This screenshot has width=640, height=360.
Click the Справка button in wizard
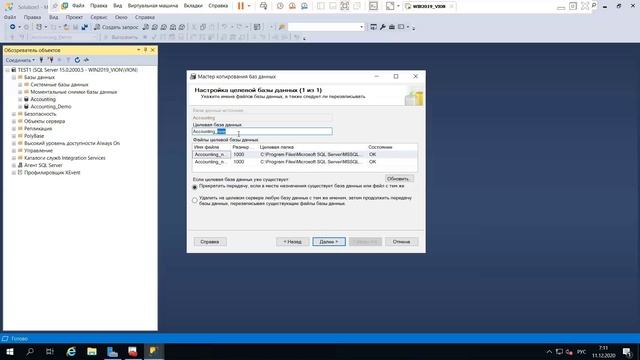click(210, 242)
